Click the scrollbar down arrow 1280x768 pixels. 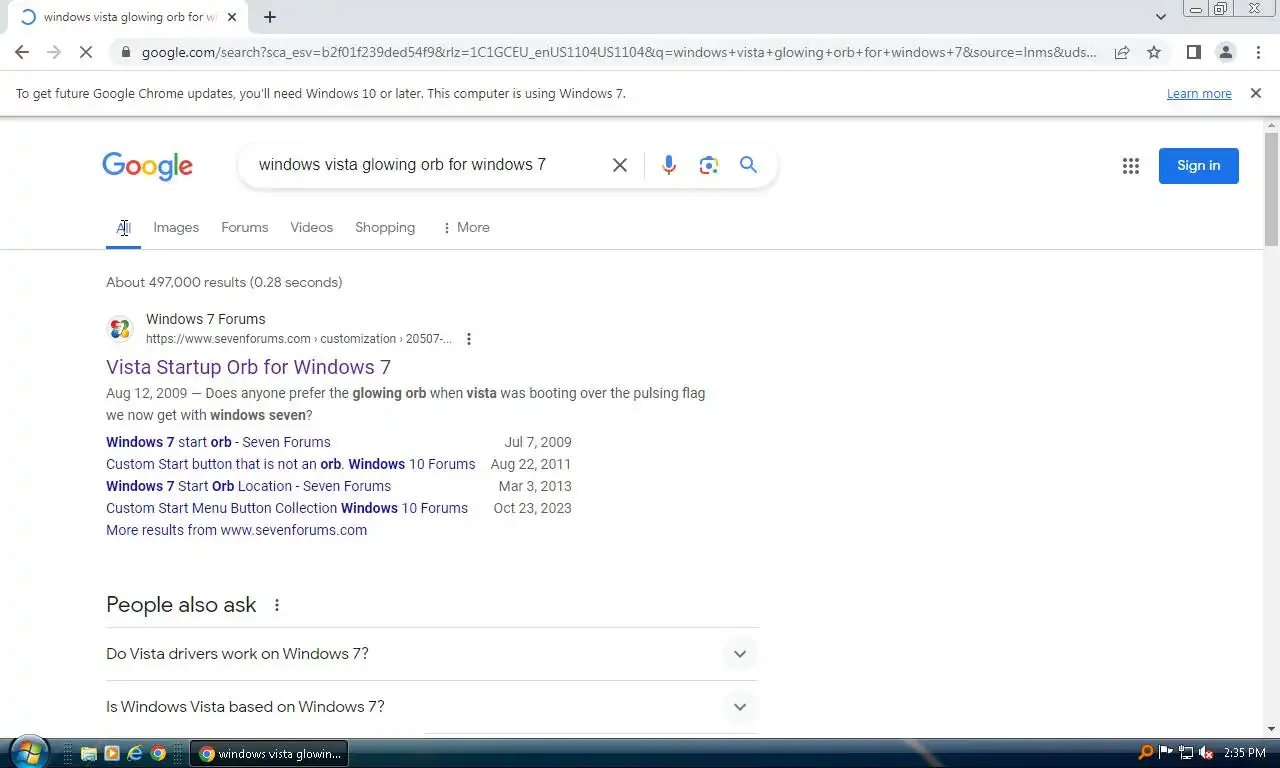(1271, 729)
